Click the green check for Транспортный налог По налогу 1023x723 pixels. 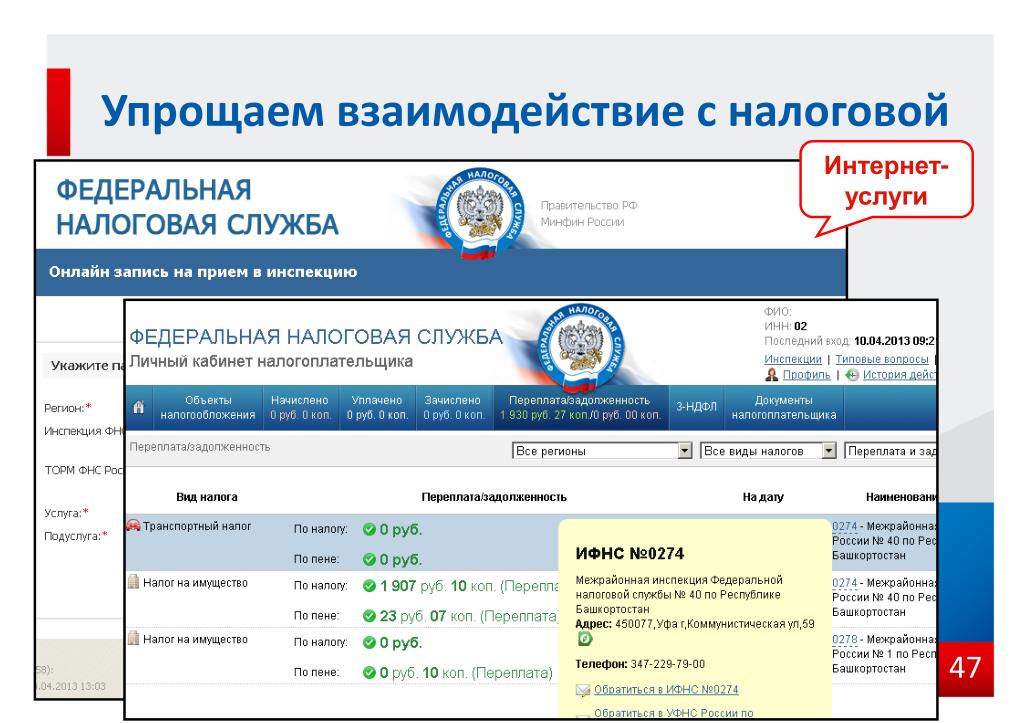[x=369, y=529]
